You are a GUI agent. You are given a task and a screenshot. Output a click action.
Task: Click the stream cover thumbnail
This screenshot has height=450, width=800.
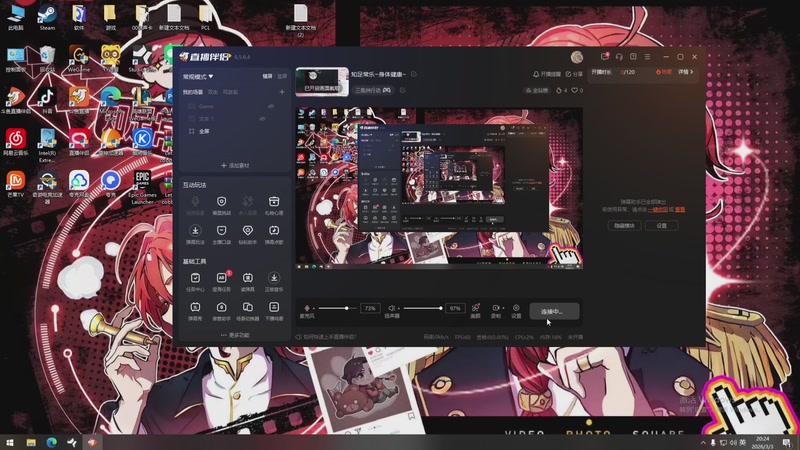(x=322, y=82)
